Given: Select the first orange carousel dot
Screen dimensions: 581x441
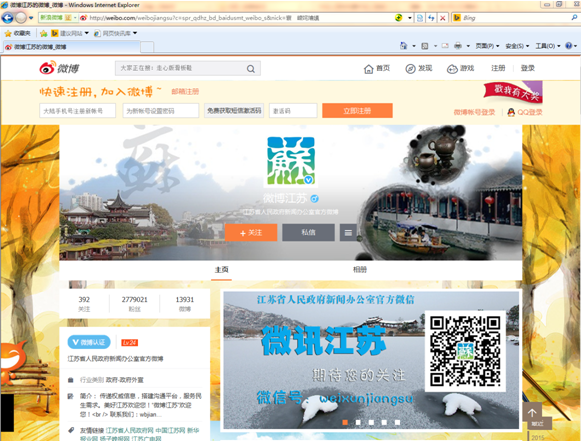Looking at the screenshot, I should click(x=345, y=422).
